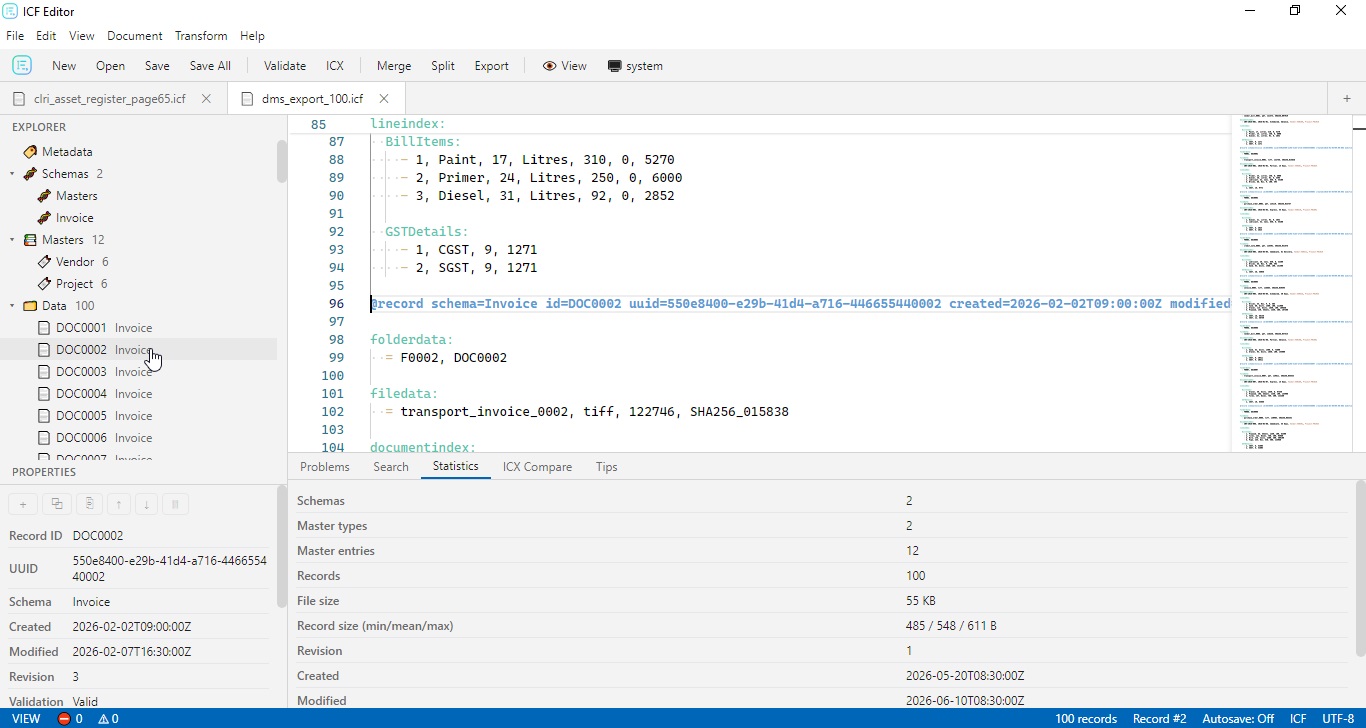The width and height of the screenshot is (1366, 728).
Task: Click the Records statistic value 100
Action: pos(916,576)
